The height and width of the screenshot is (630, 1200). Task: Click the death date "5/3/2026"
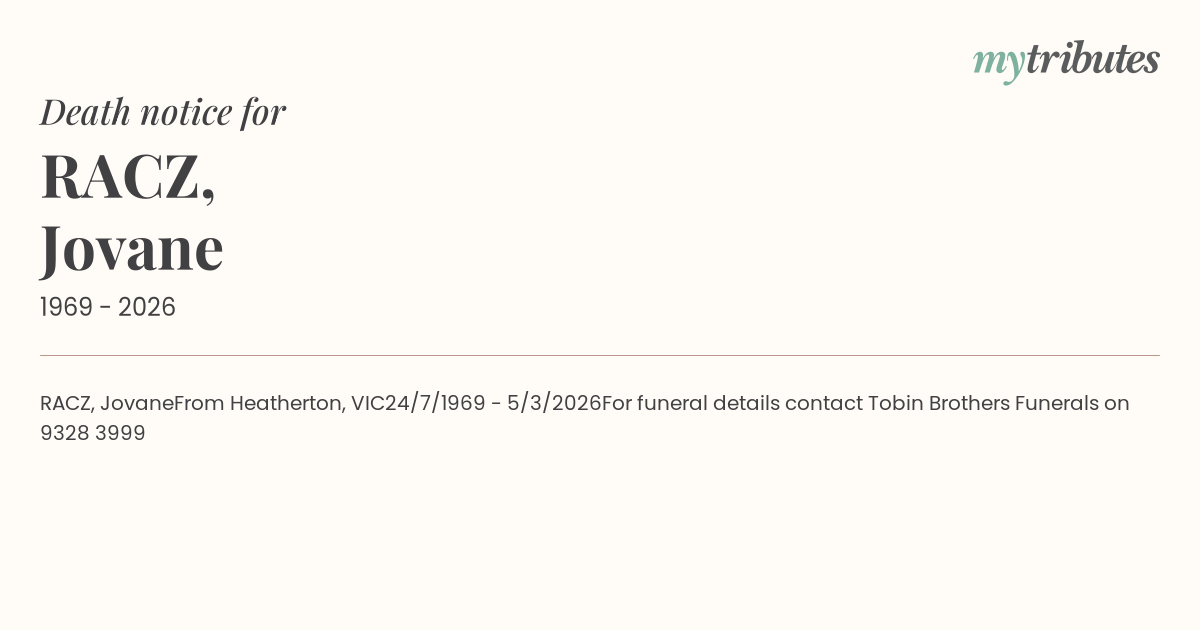click(x=556, y=404)
